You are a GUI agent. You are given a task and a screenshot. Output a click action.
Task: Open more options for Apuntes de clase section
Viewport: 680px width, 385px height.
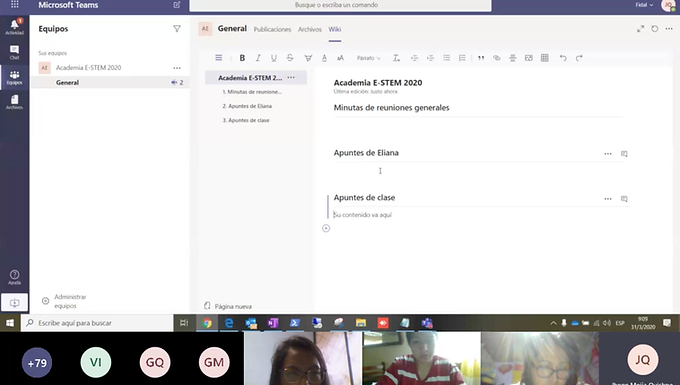[608, 199]
